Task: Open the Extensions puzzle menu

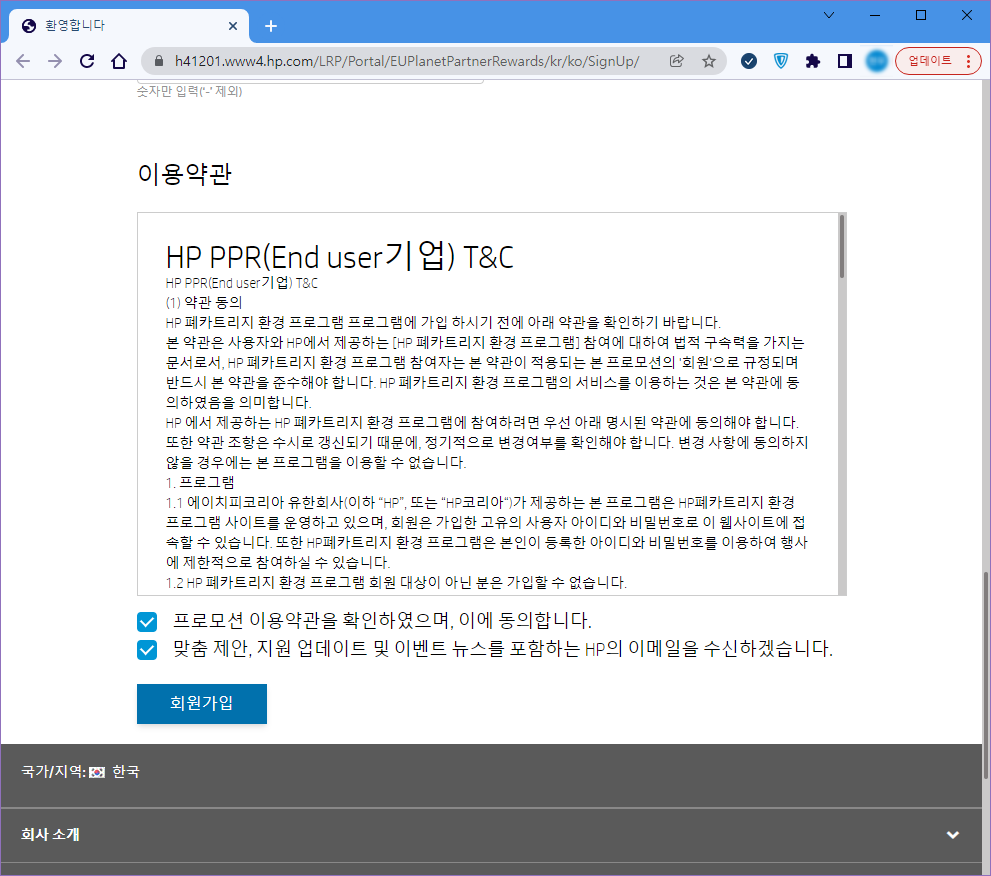Action: point(813,61)
